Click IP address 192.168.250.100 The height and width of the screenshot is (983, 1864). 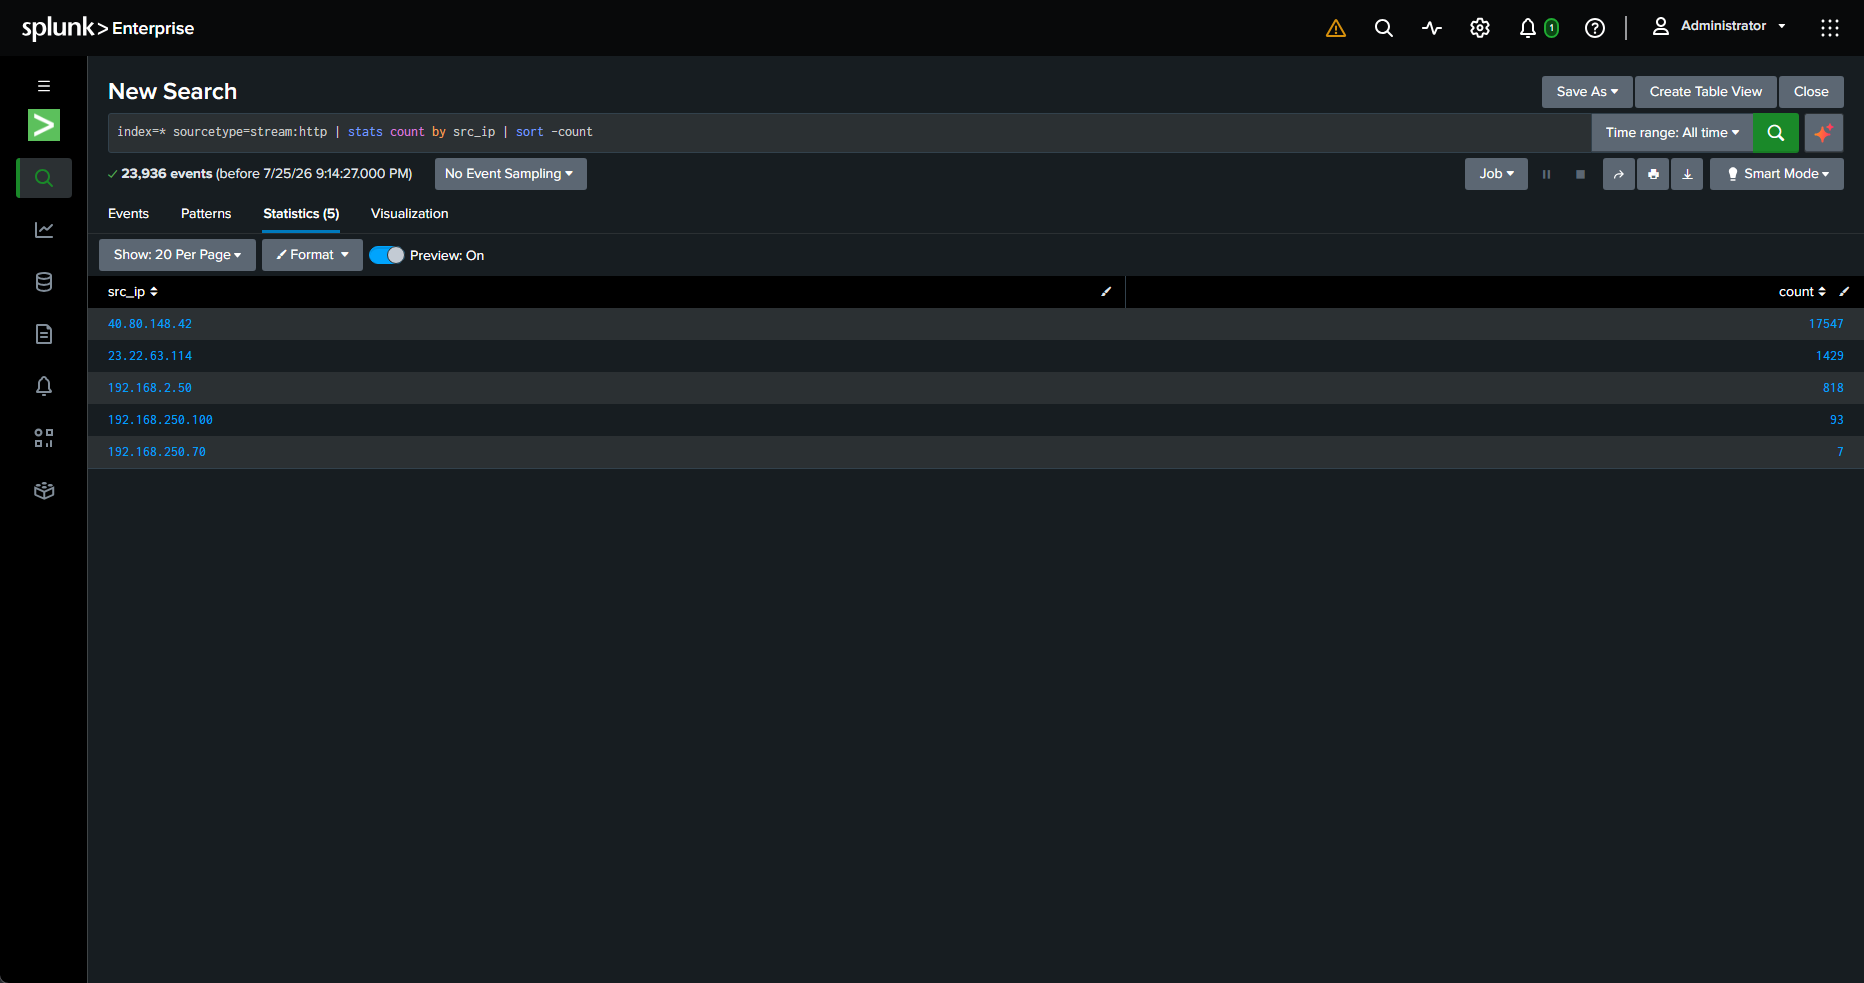click(160, 420)
